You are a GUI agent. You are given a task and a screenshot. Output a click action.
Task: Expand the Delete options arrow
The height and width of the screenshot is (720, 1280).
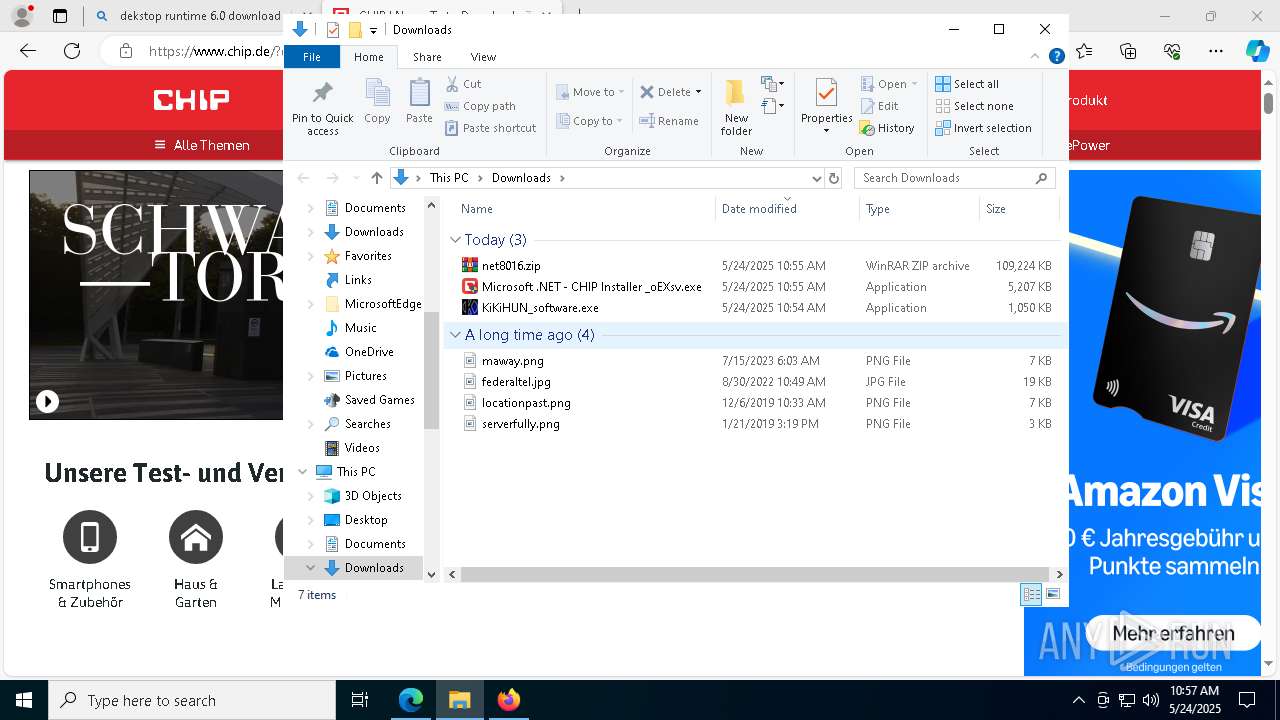698,92
